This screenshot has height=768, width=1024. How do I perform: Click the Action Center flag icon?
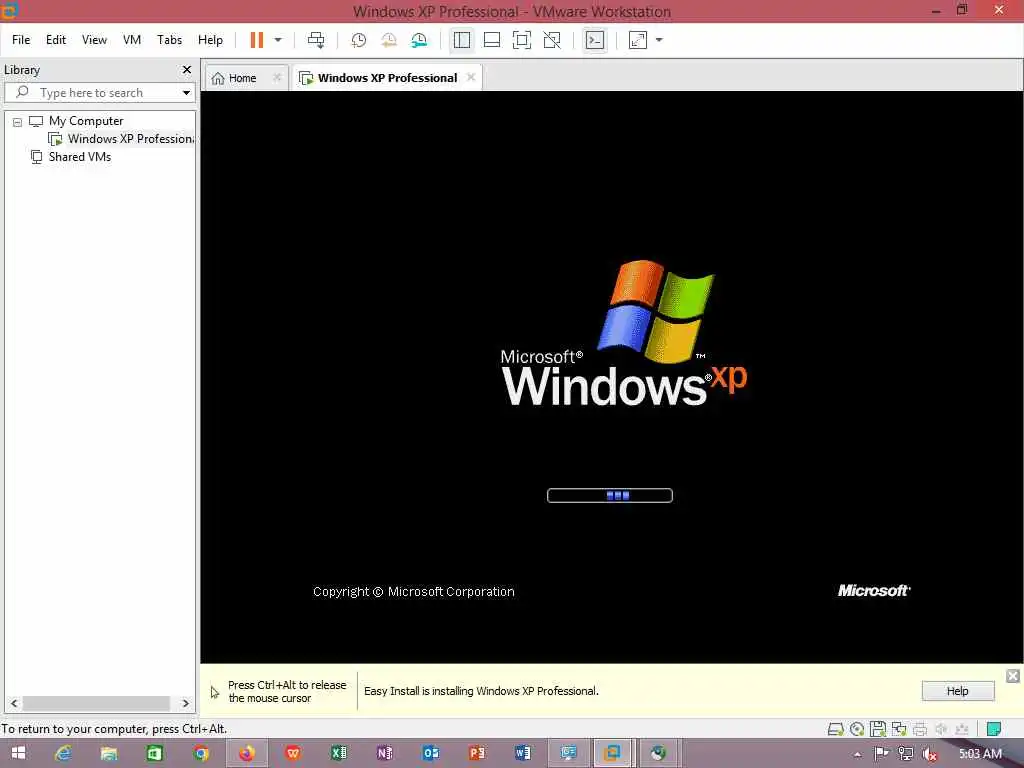881,754
